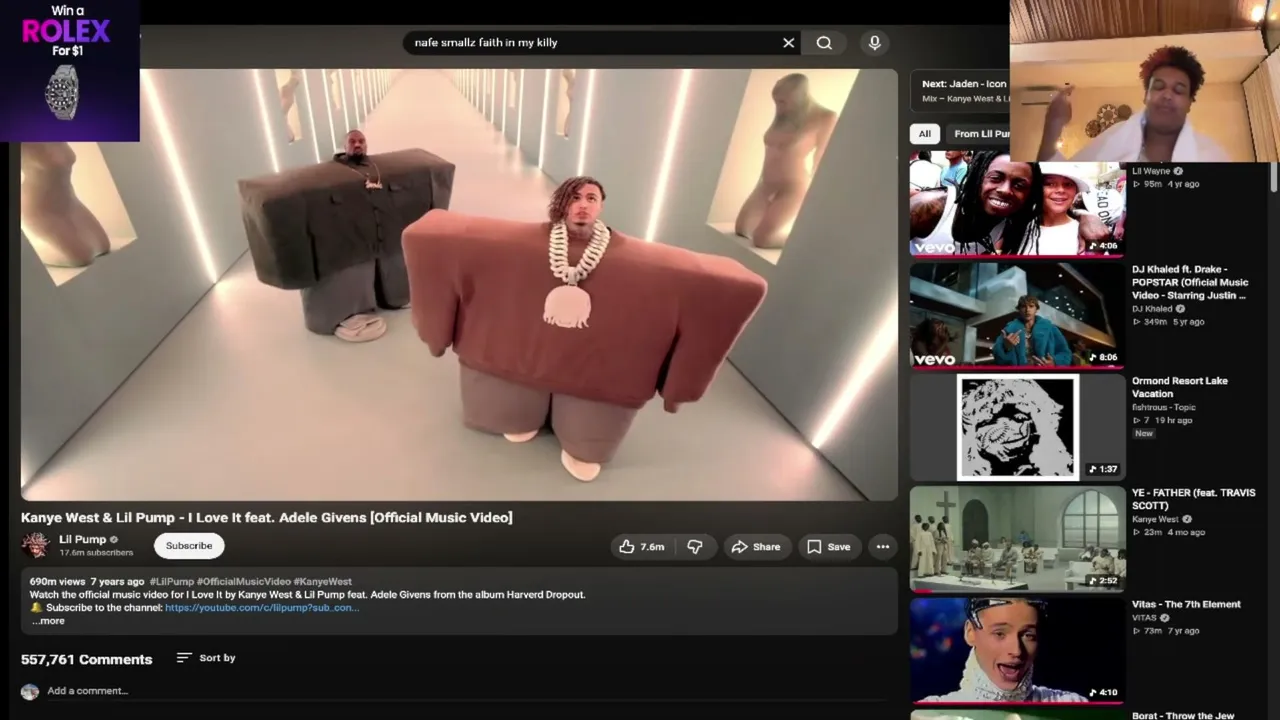
Task: Click the 557,761 Comments heading
Action: click(x=87, y=659)
